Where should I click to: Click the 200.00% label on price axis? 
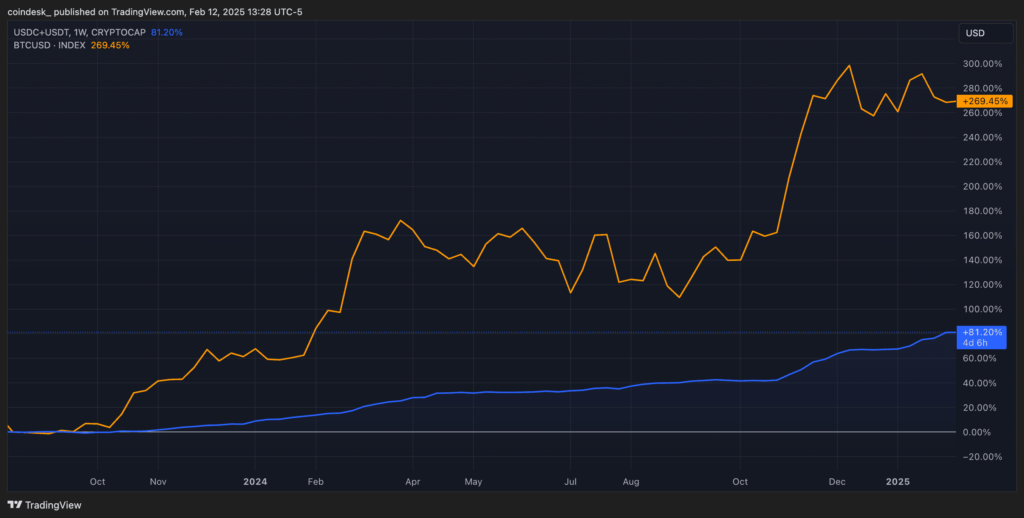980,186
